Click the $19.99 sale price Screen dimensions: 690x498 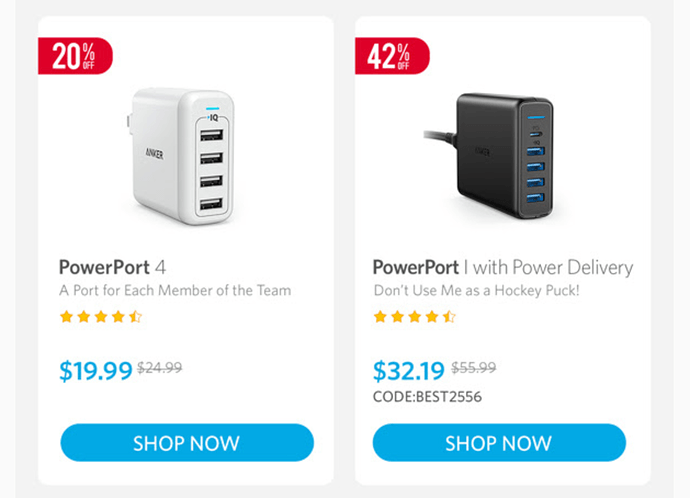96,370
